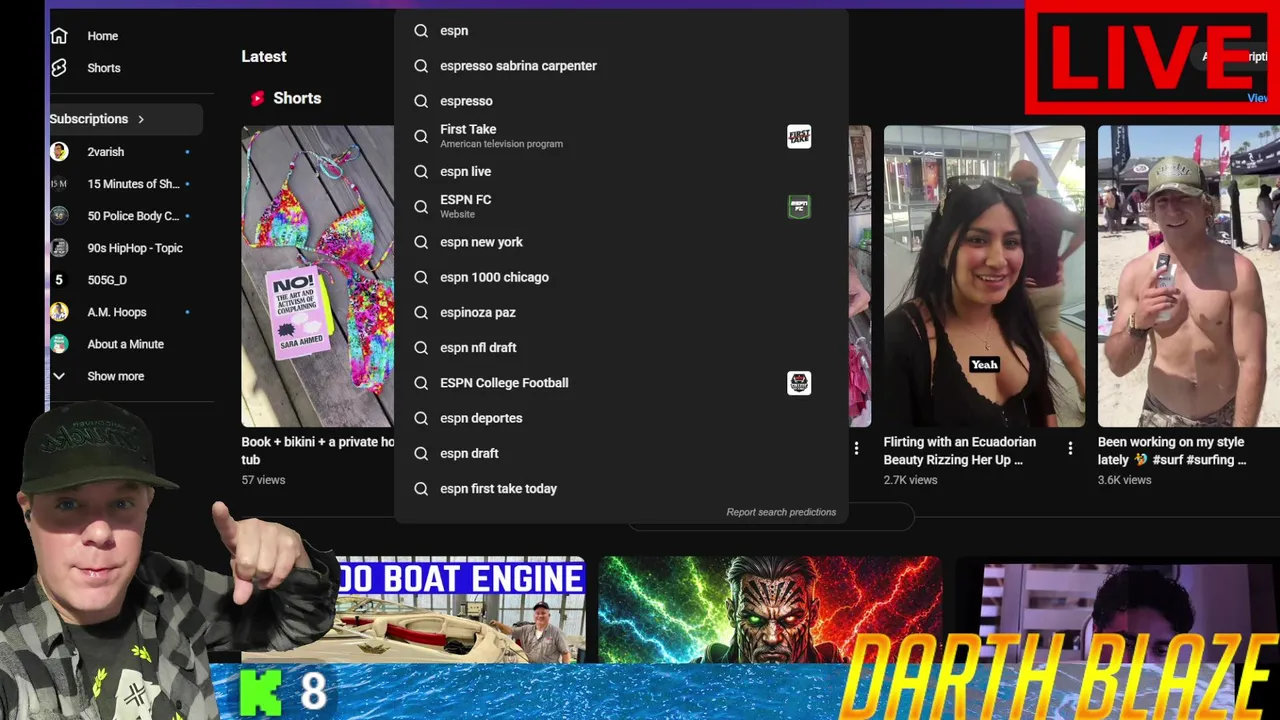
Task: Select espresso sabrina carpenter suggestion
Action: (x=621, y=66)
